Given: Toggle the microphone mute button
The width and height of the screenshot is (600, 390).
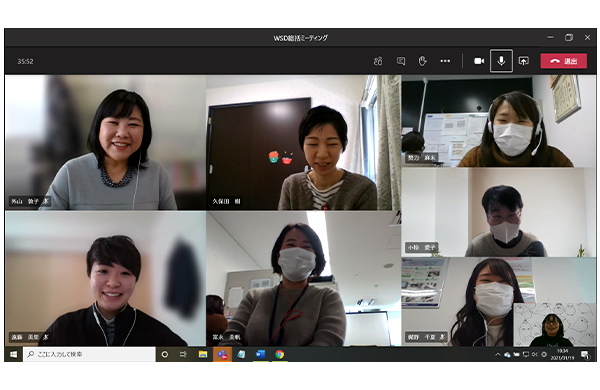Looking at the screenshot, I should (x=501, y=61).
